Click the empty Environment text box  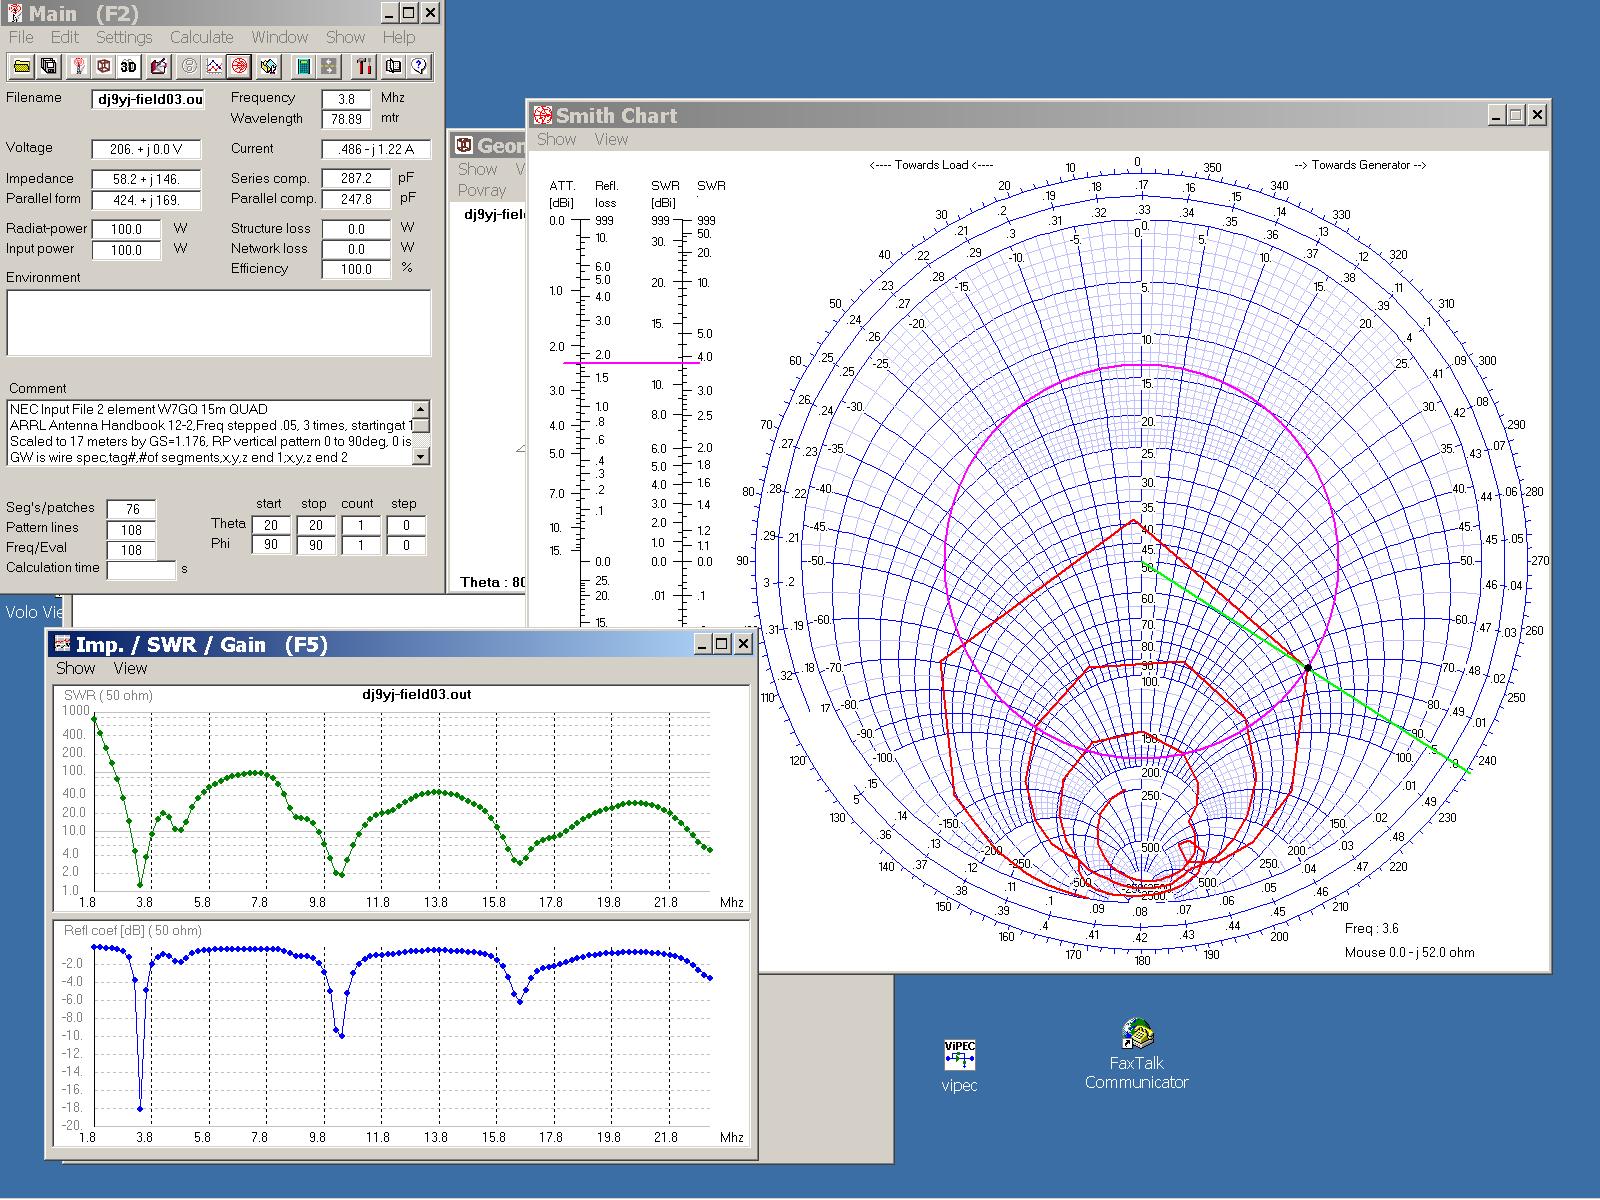click(x=219, y=323)
